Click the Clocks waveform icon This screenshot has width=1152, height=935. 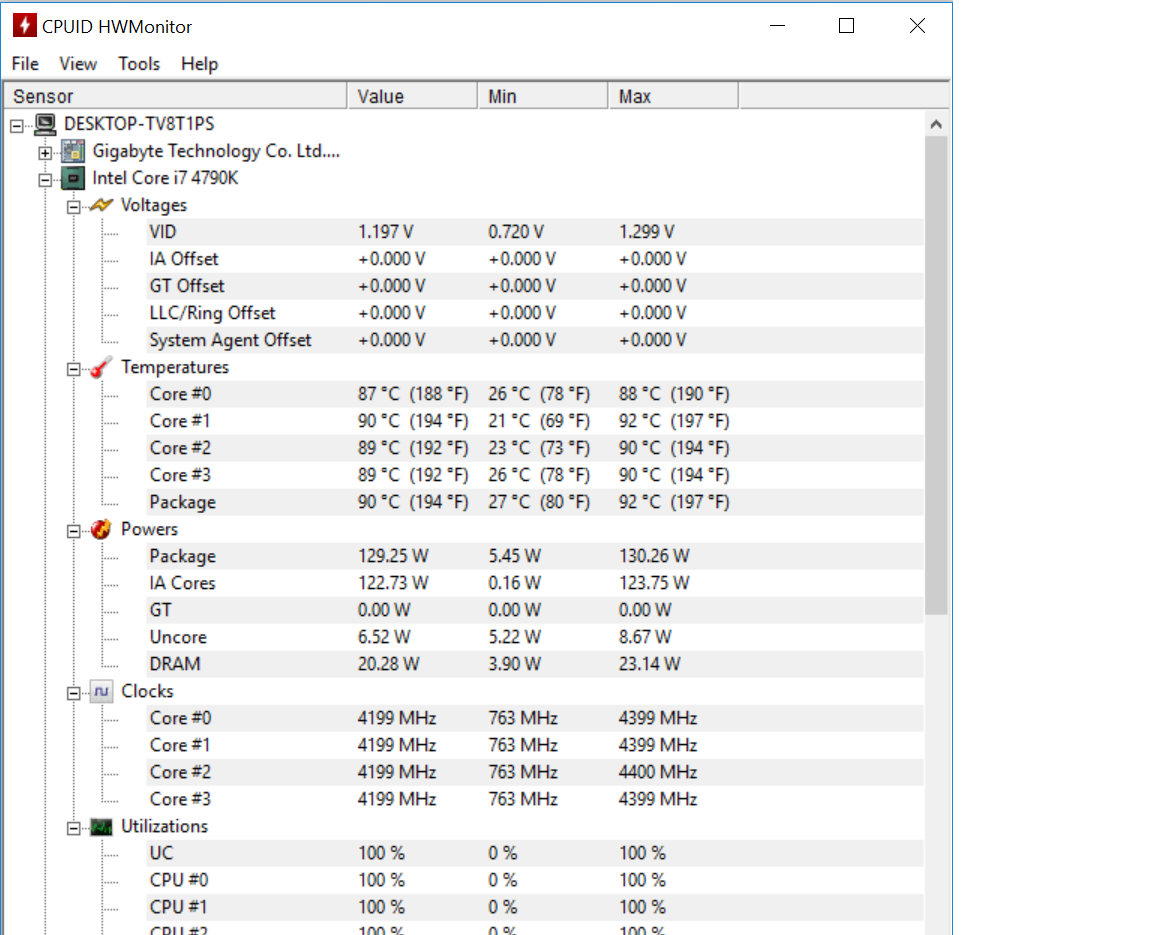coord(101,691)
